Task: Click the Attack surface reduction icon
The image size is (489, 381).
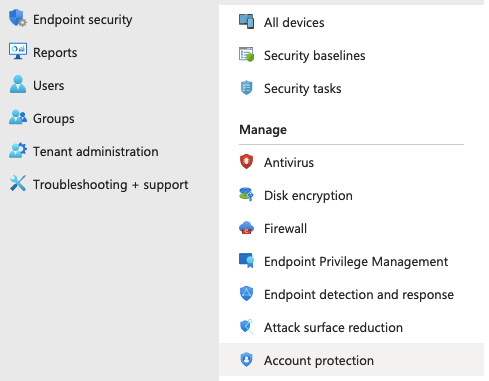Action: [246, 326]
